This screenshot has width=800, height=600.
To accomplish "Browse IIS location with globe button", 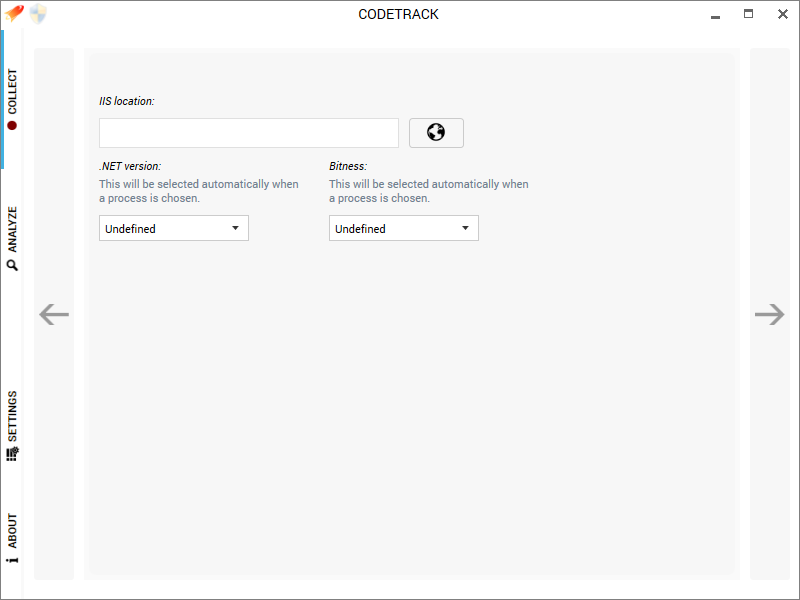I will 436,133.
